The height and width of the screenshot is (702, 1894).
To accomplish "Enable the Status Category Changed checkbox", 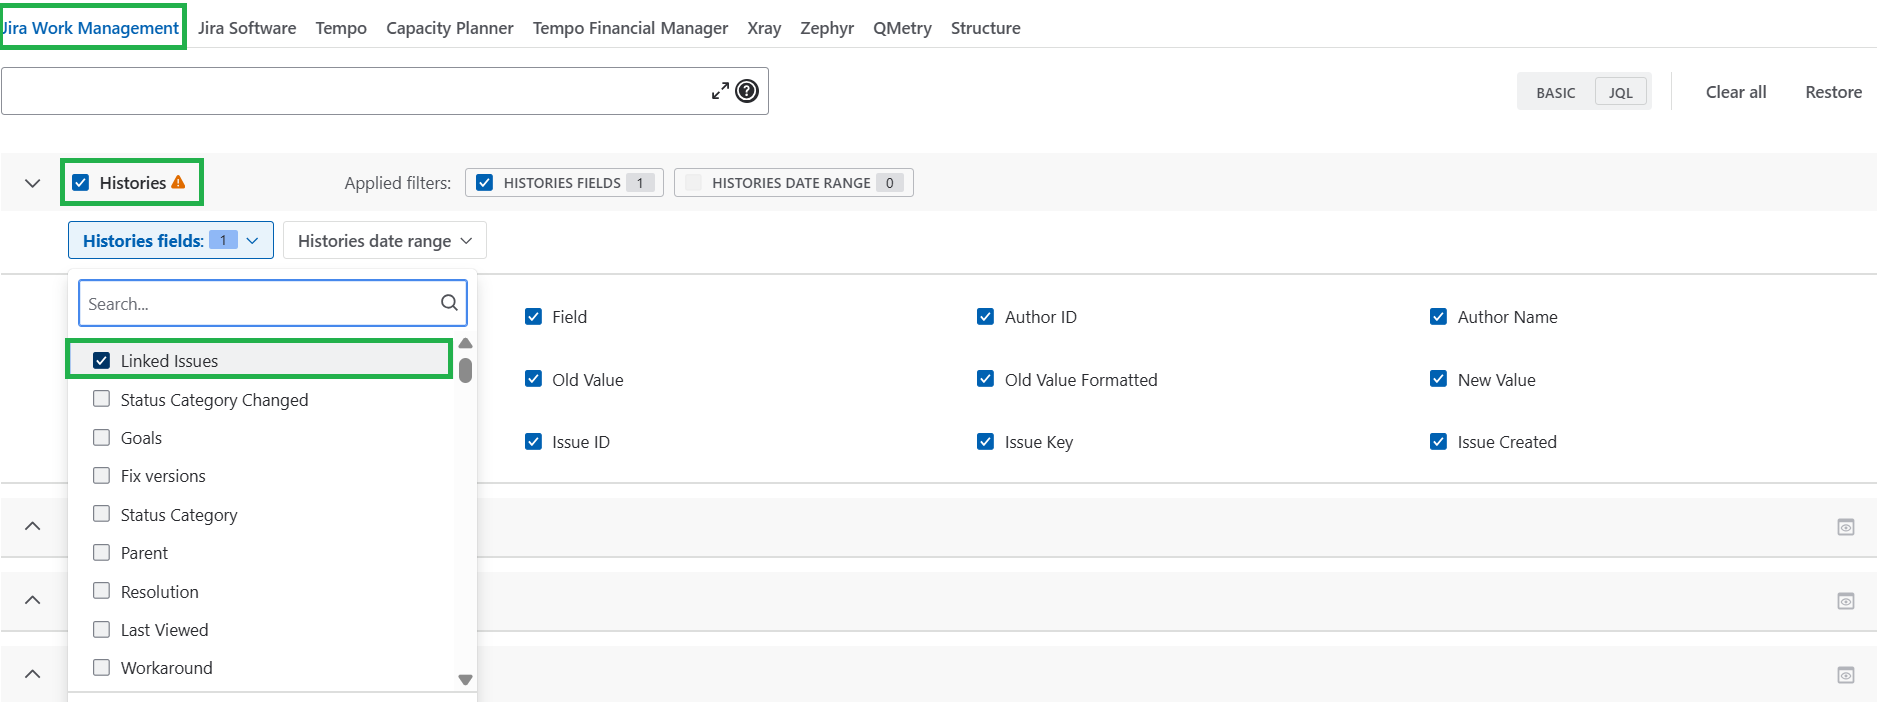I will point(101,399).
